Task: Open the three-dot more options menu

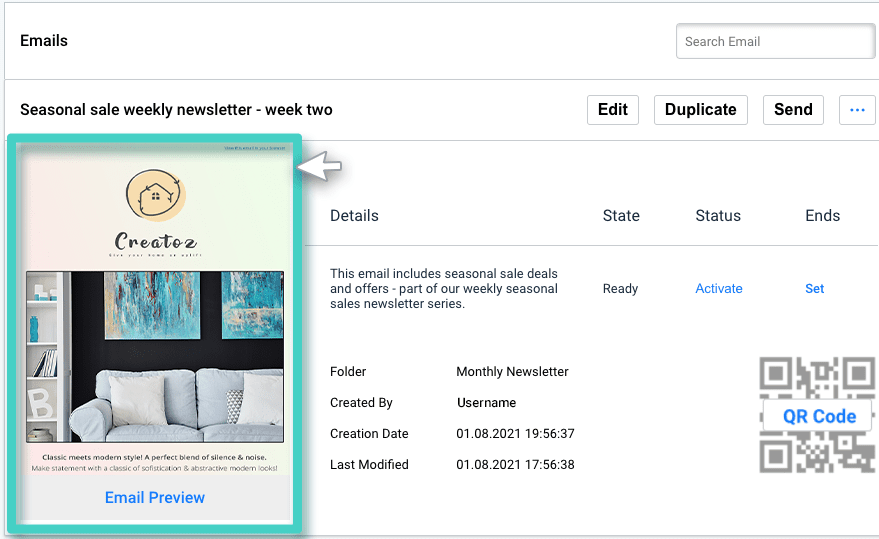Action: [x=856, y=110]
